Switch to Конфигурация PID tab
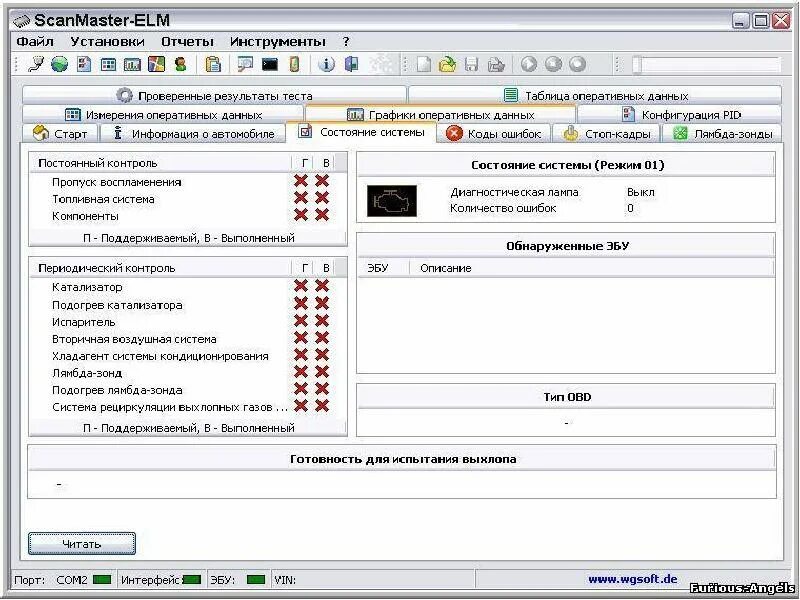800x600 pixels. click(x=680, y=115)
